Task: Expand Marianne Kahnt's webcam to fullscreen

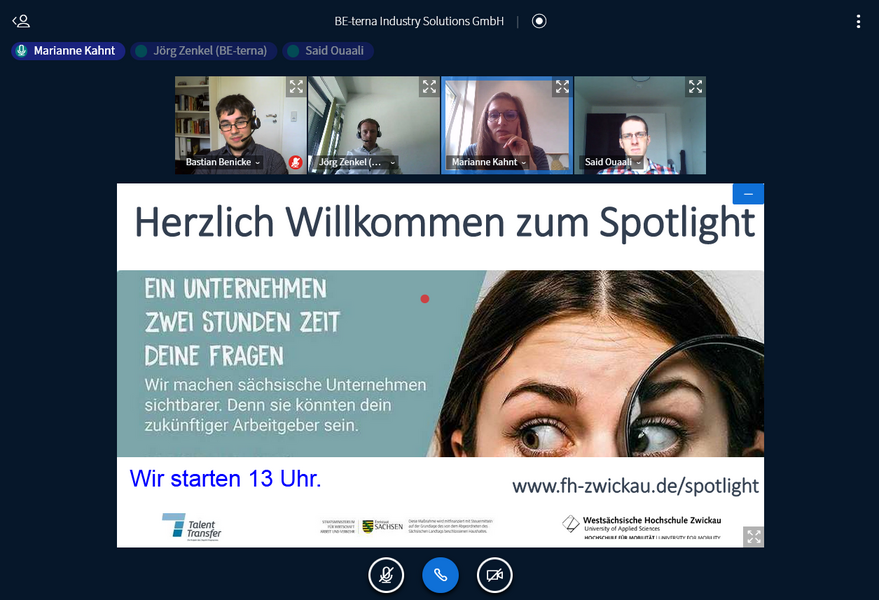Action: click(x=562, y=86)
